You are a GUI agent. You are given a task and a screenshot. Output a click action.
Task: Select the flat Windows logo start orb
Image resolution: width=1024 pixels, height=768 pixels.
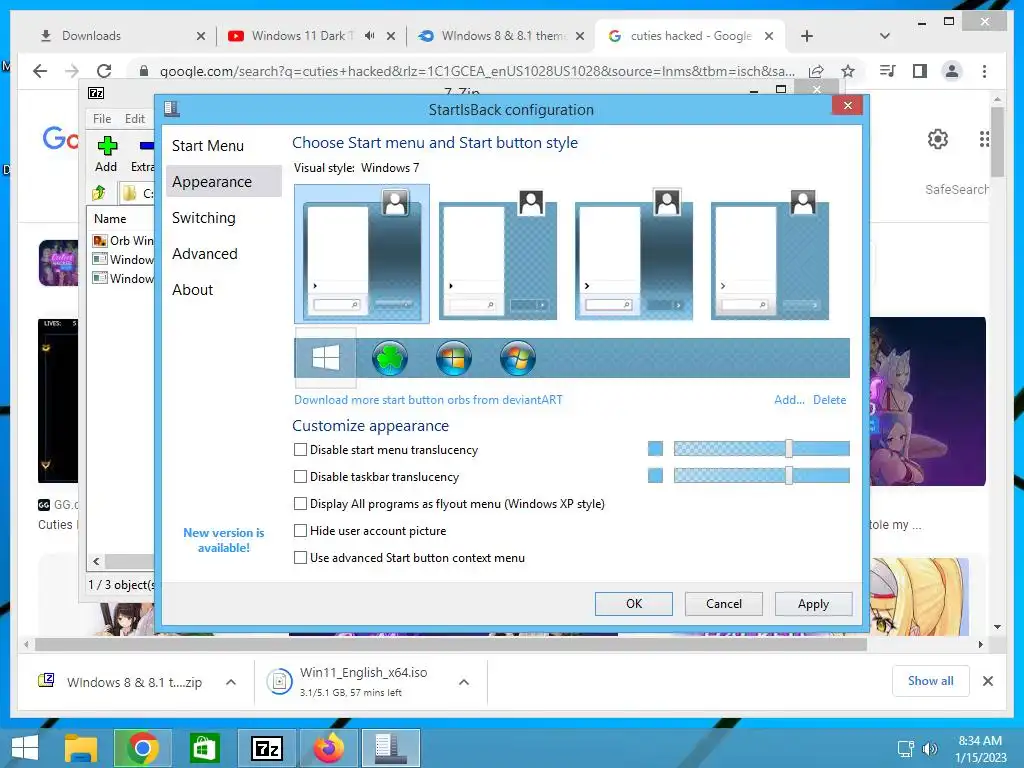(x=325, y=358)
